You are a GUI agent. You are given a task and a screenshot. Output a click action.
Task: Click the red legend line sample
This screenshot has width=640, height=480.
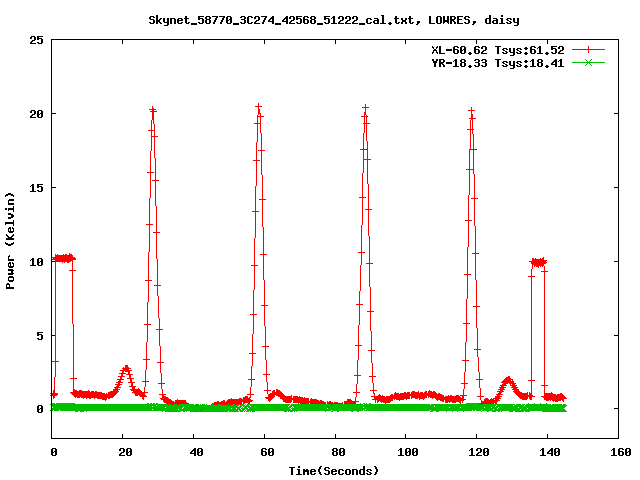pyautogui.click(x=588, y=50)
